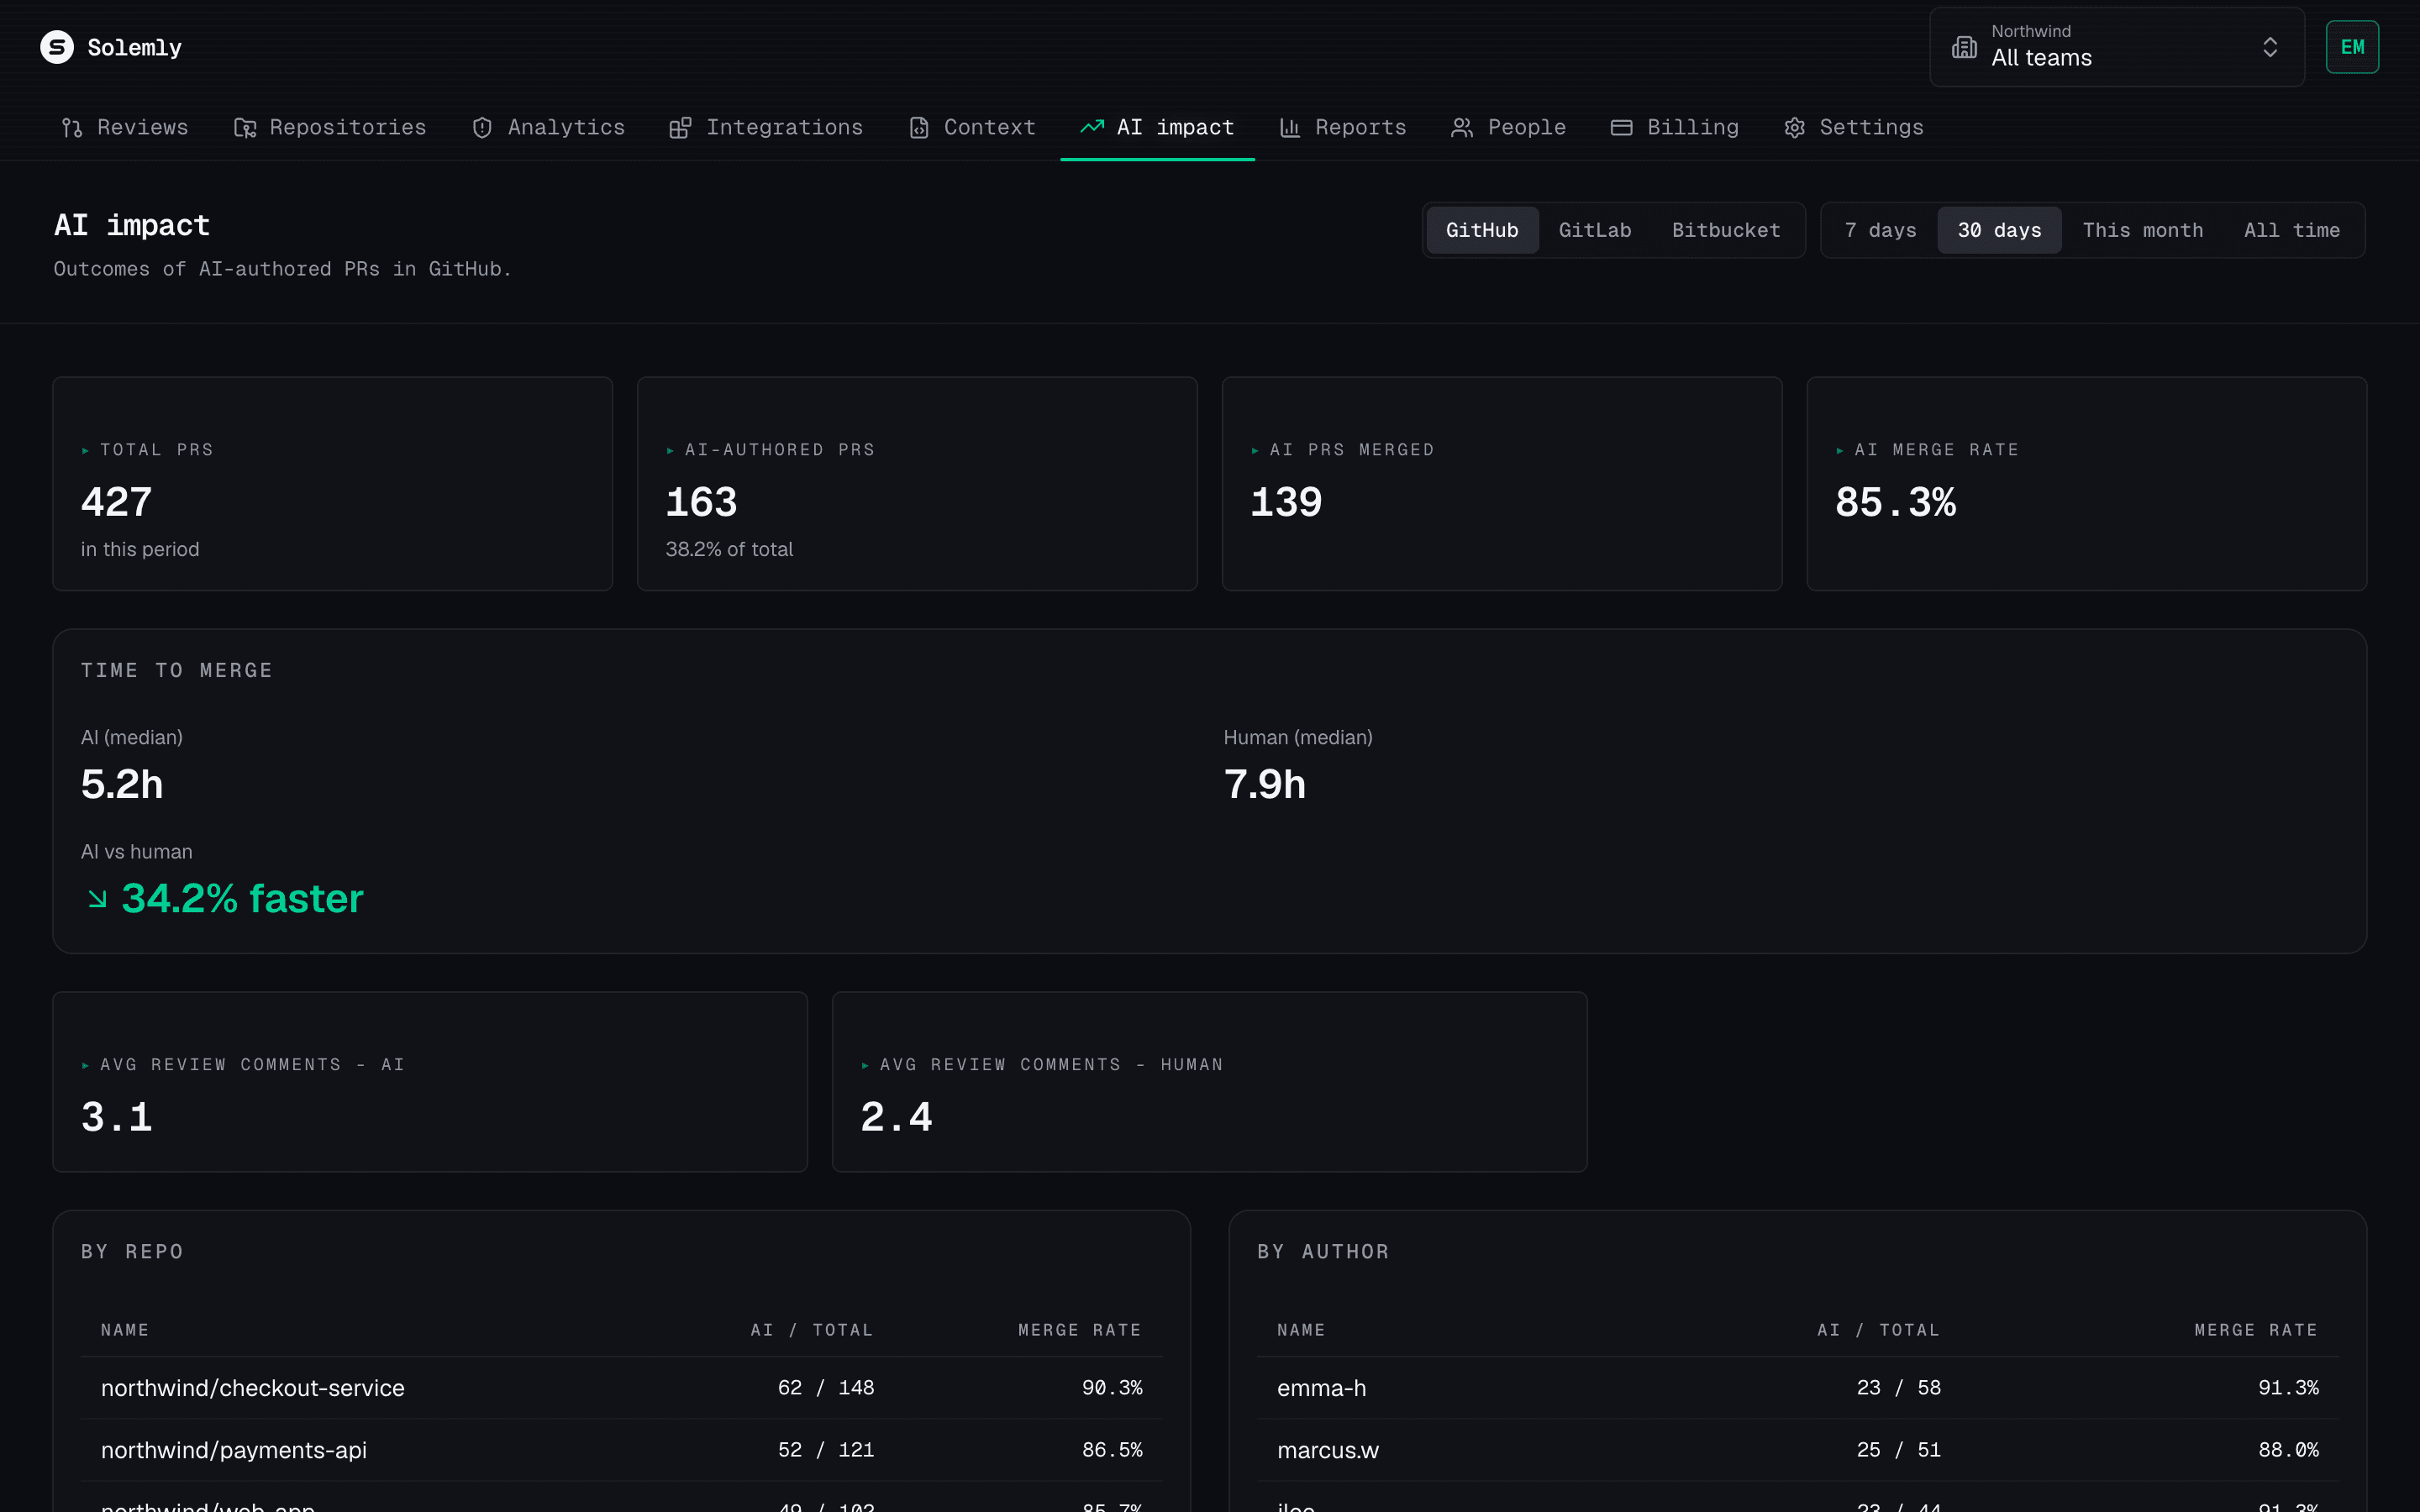Open the Reports tab
Image resolution: width=2420 pixels, height=1512 pixels.
click(1343, 128)
